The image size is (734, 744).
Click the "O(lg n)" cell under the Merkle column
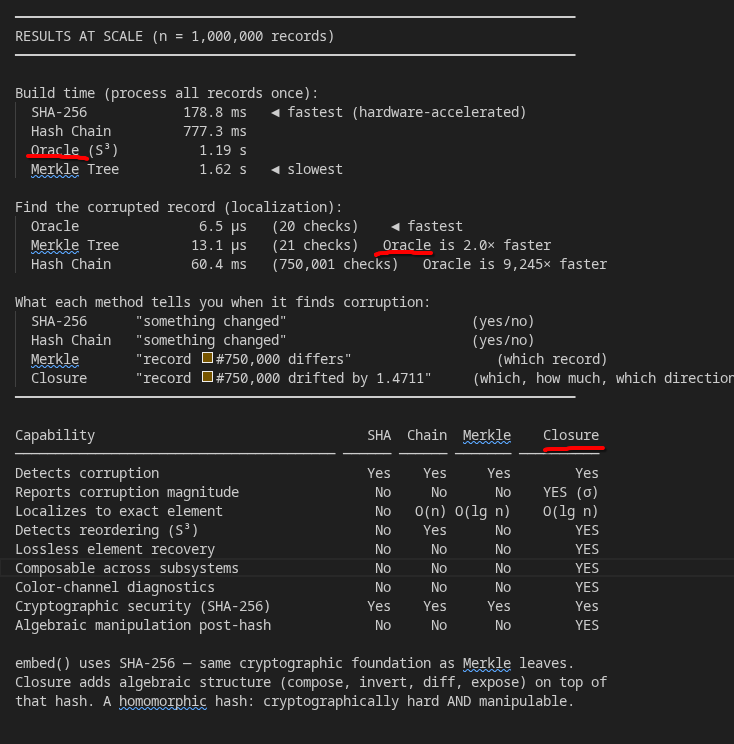[x=483, y=511]
